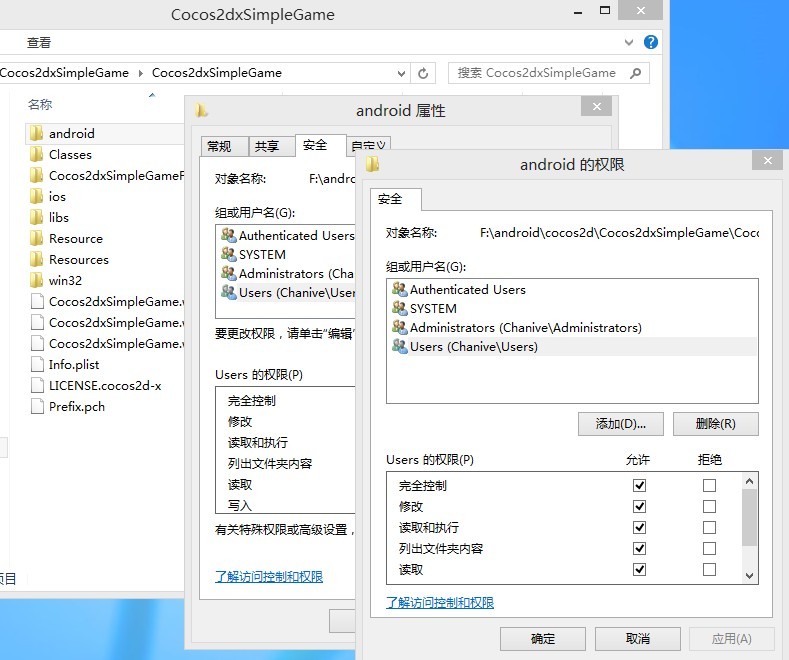Viewport: 789px width, 660px height.
Task: Click Administrators icon in android properties dialog
Action: pos(229,274)
